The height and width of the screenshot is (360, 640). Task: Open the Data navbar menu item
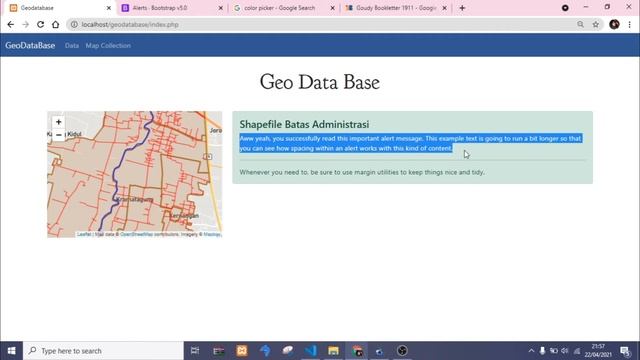(72, 46)
